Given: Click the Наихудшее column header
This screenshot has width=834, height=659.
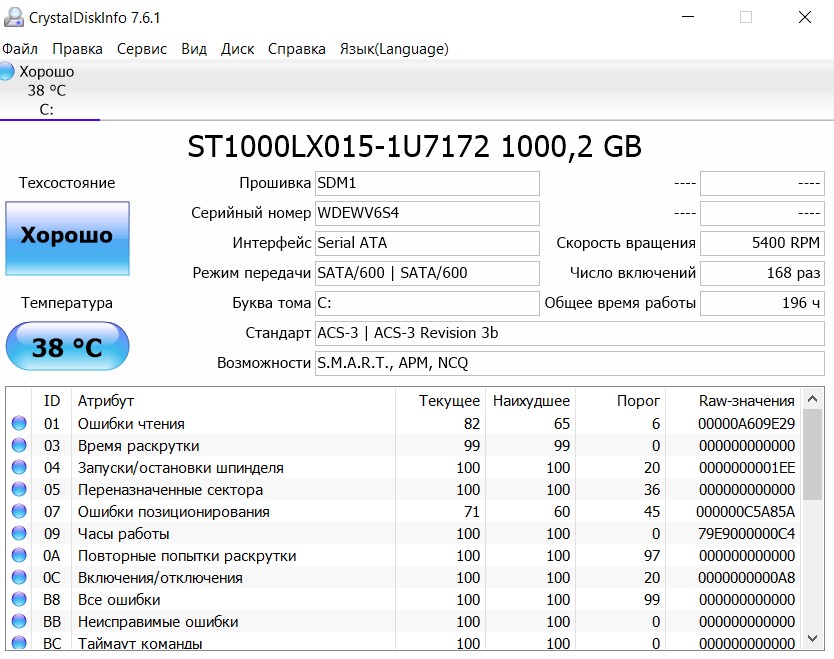Looking at the screenshot, I should click(530, 401).
